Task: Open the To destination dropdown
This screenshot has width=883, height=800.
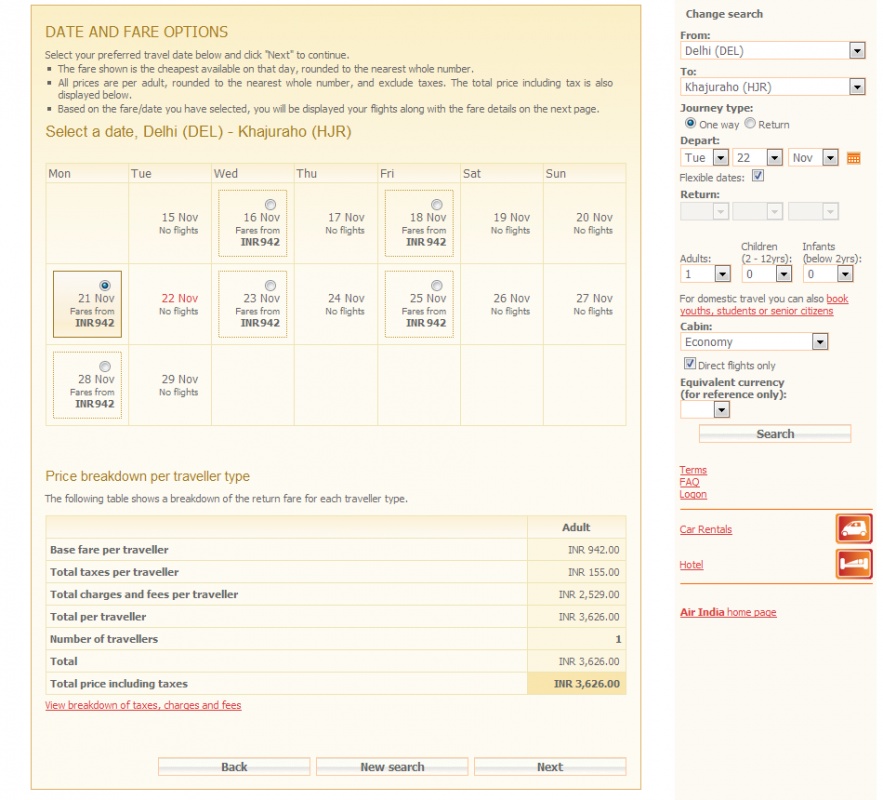Action: pos(856,87)
